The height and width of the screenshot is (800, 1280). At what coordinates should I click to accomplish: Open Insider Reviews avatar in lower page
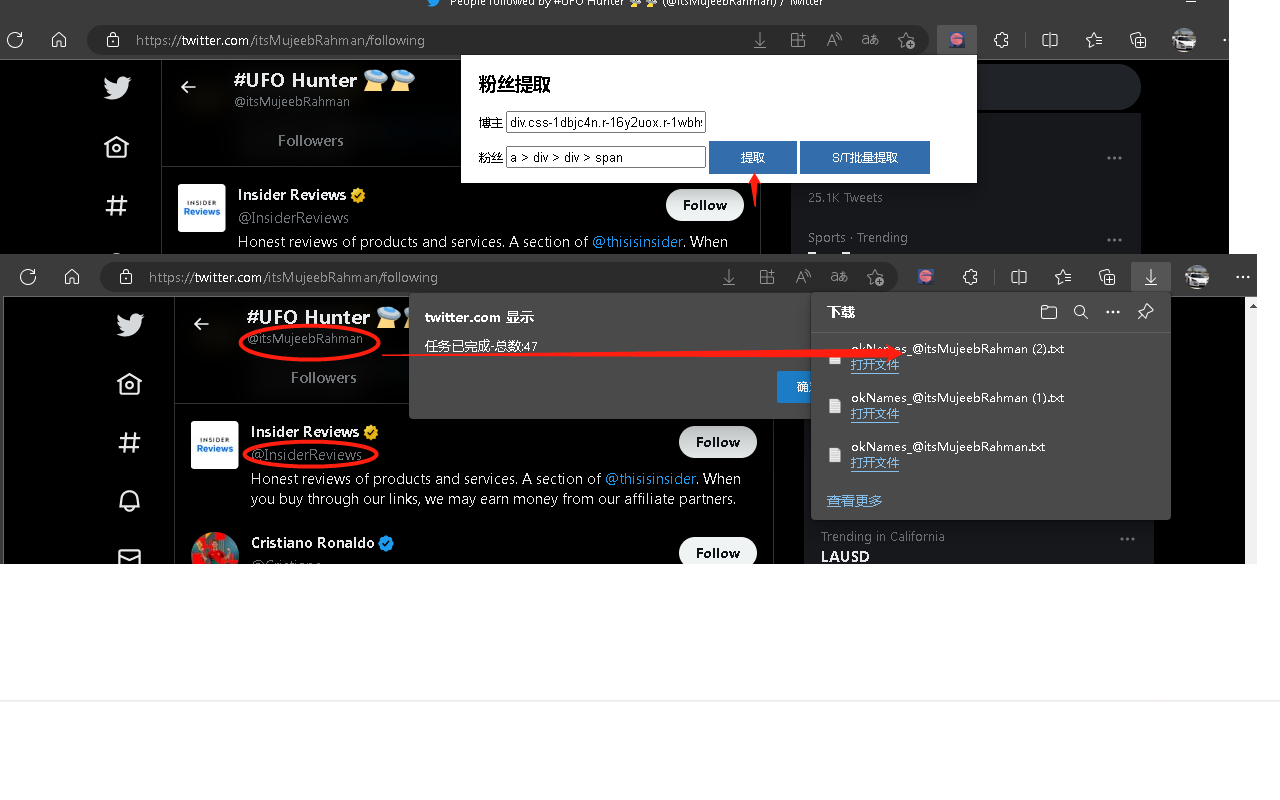click(x=215, y=445)
